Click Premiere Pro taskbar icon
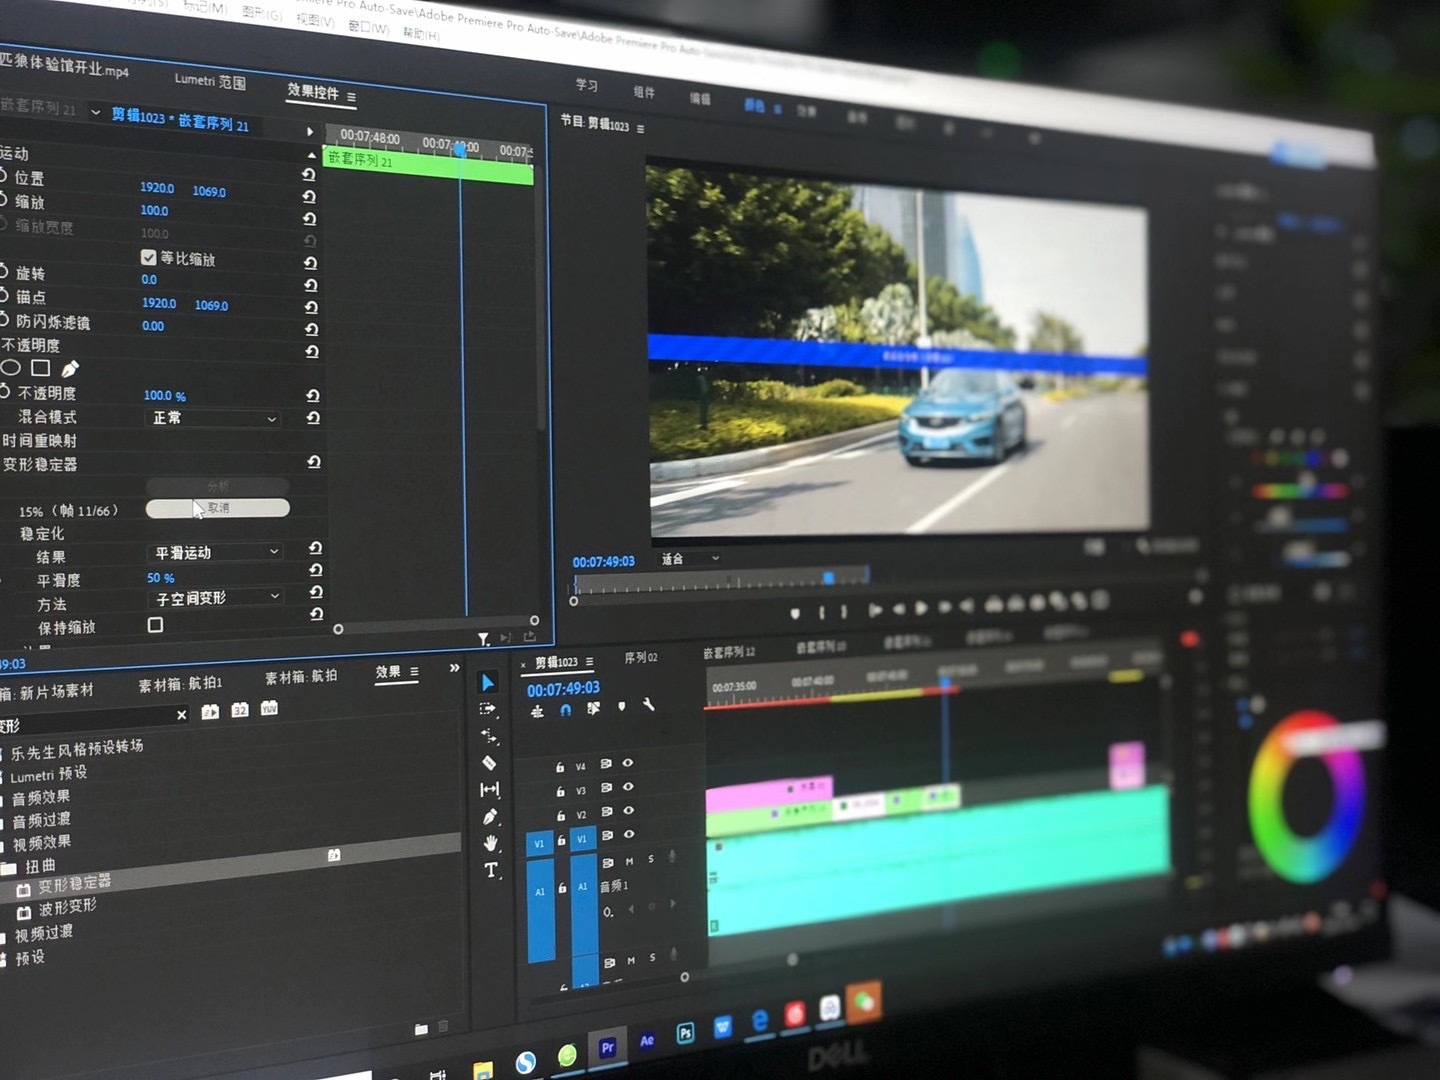Screen dimensions: 1440x1080 (x=607, y=1047)
